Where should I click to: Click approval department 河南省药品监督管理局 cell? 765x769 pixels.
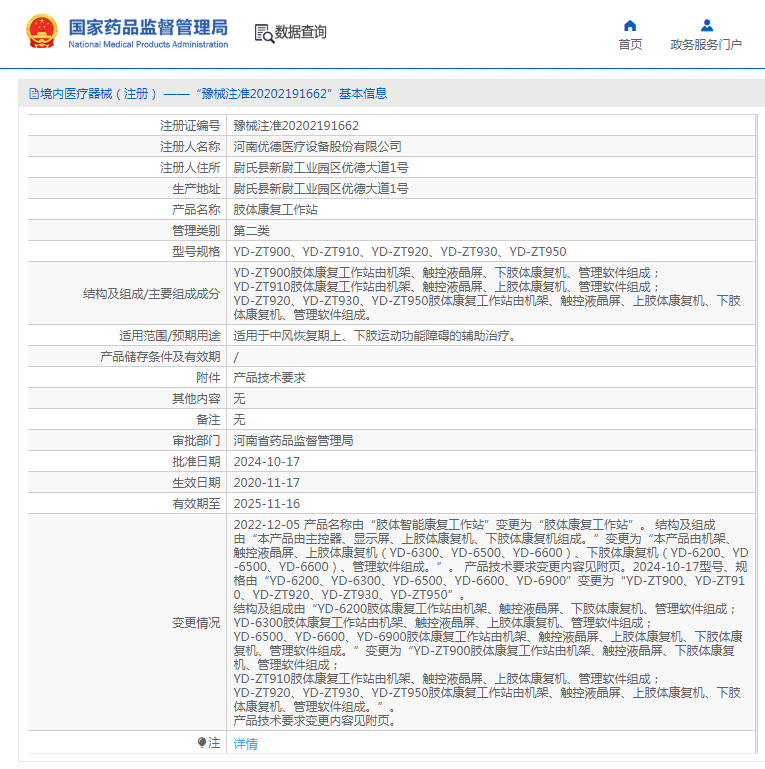click(490, 440)
